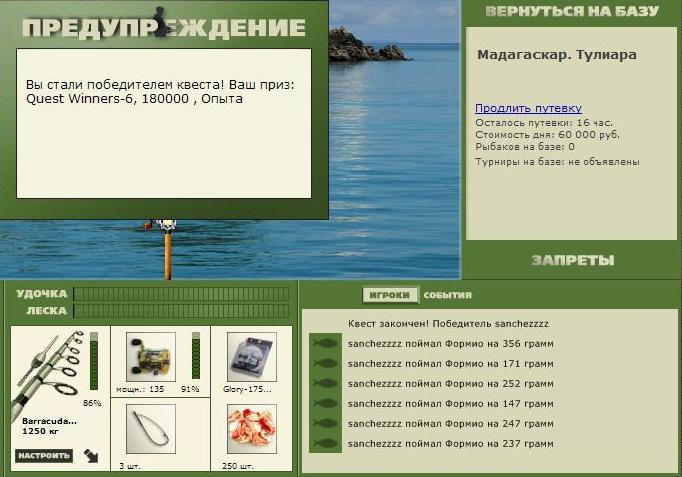
Task: Click Вернуться на базу
Action: [572, 11]
